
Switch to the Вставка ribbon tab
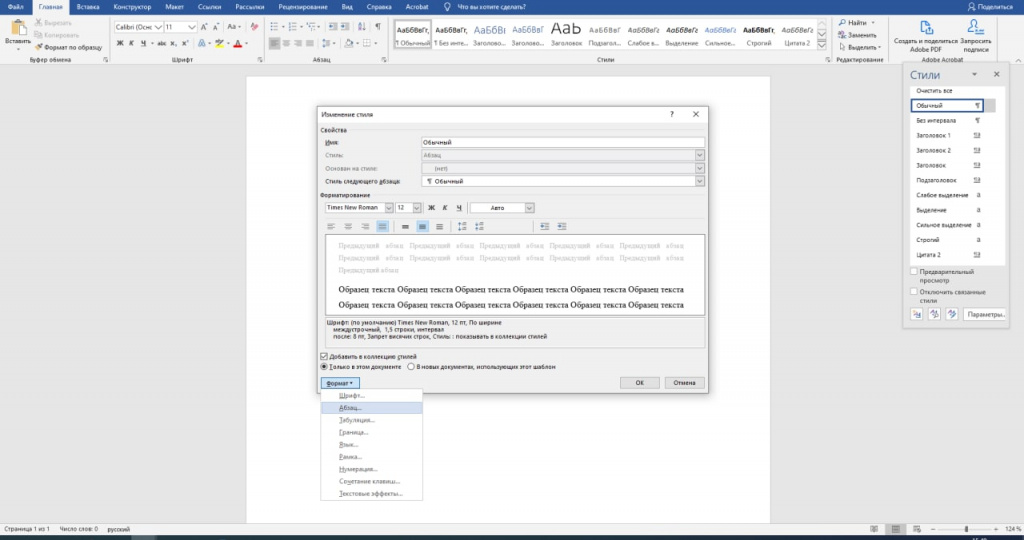pyautogui.click(x=88, y=7)
